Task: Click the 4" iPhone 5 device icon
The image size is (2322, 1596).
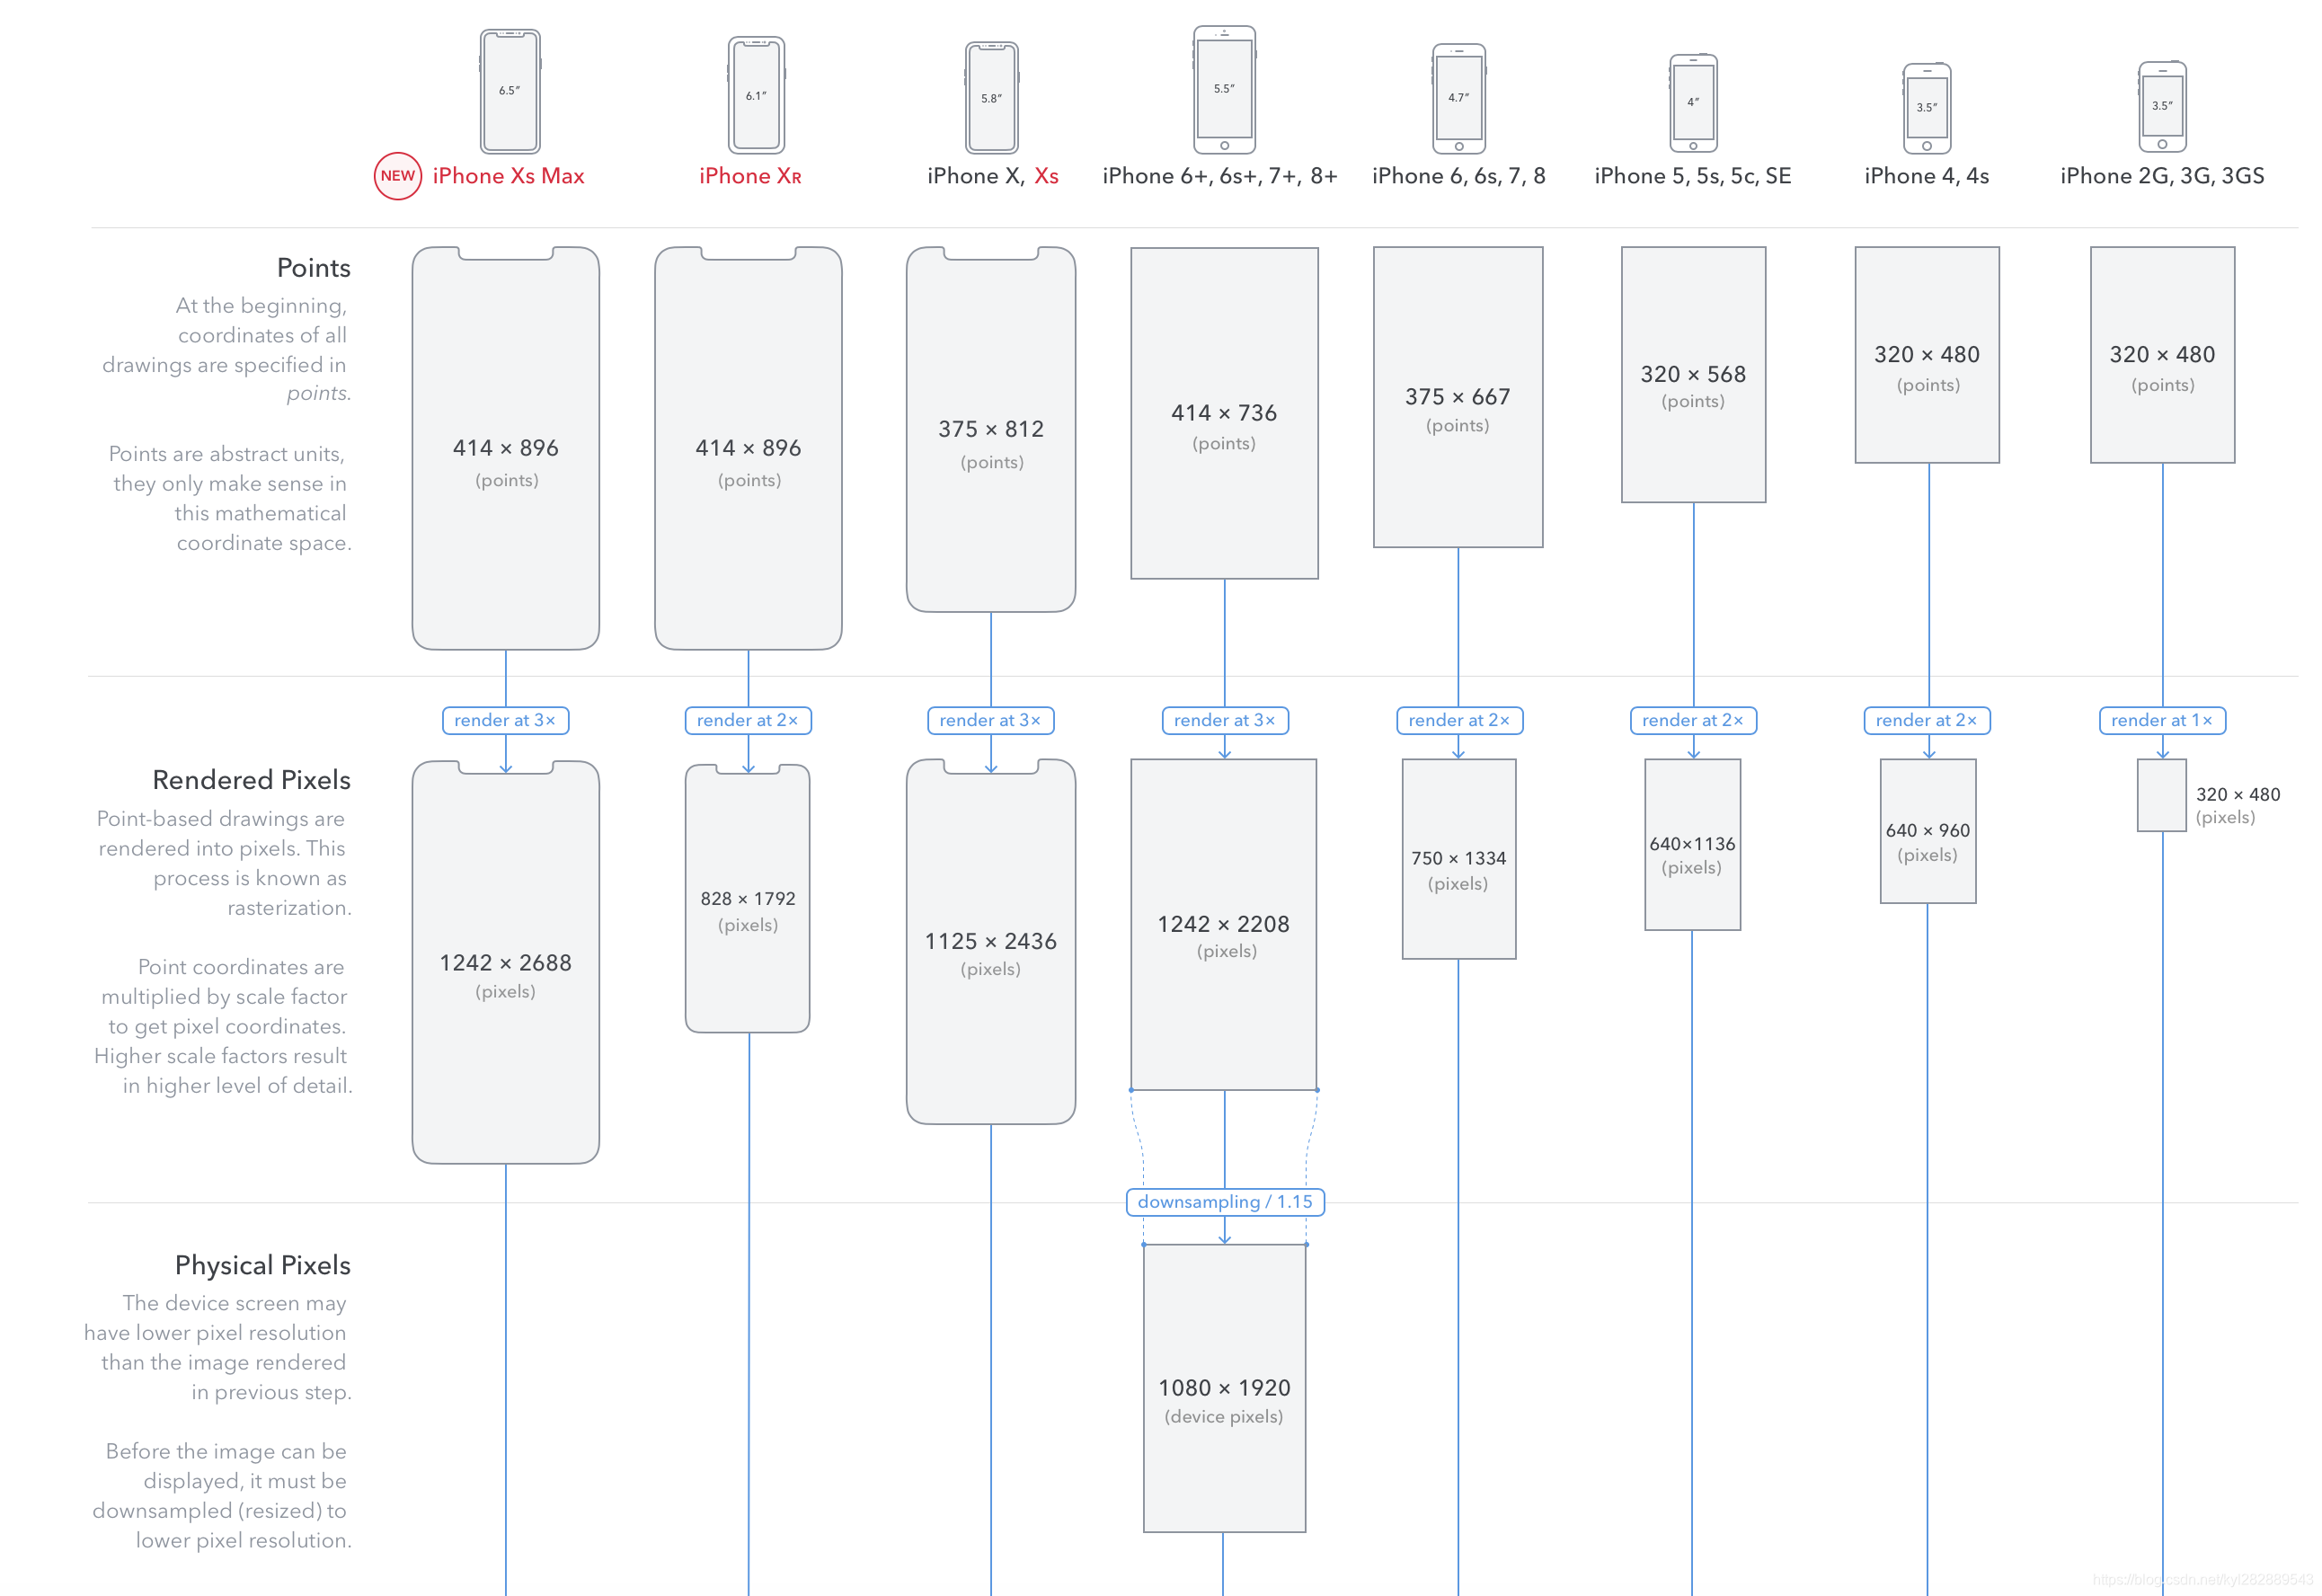Action: (x=1693, y=103)
